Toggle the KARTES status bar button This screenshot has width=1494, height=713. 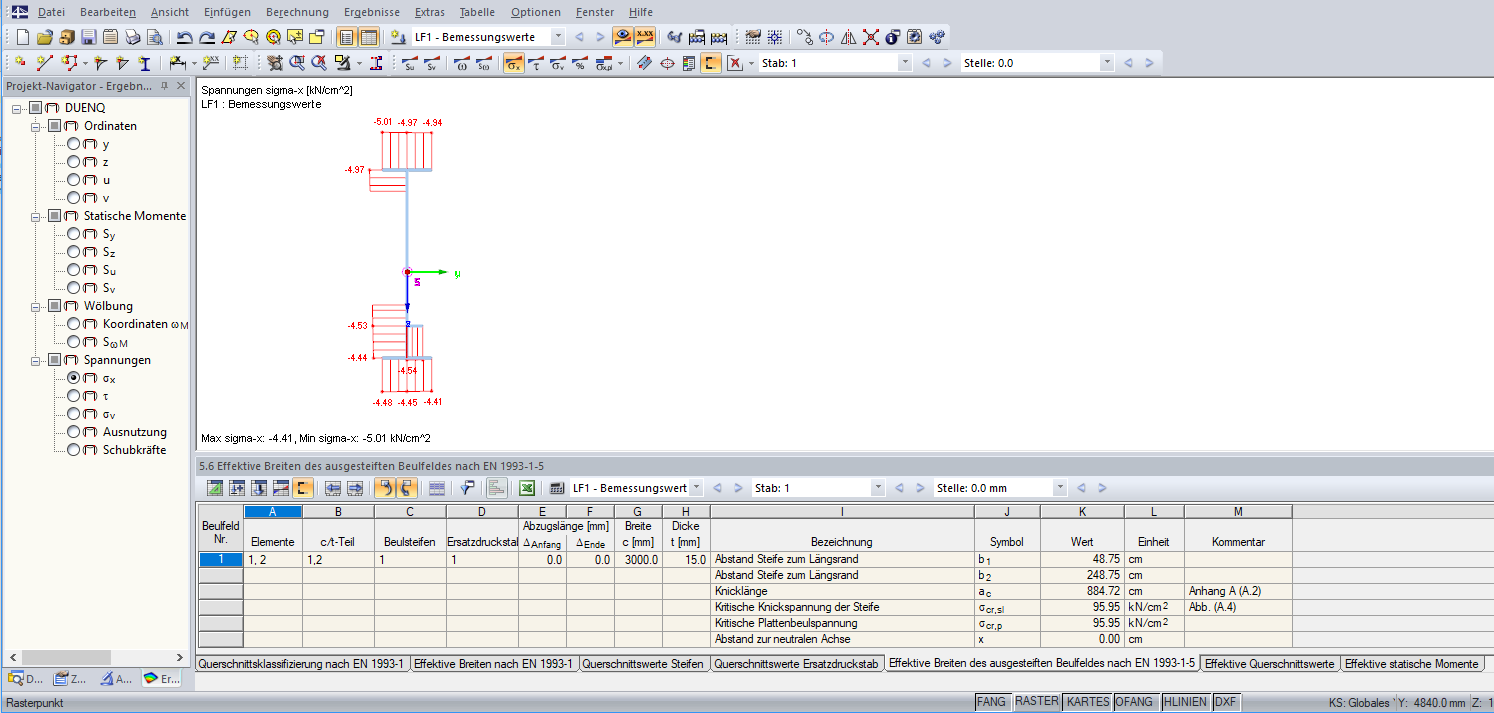point(1088,702)
